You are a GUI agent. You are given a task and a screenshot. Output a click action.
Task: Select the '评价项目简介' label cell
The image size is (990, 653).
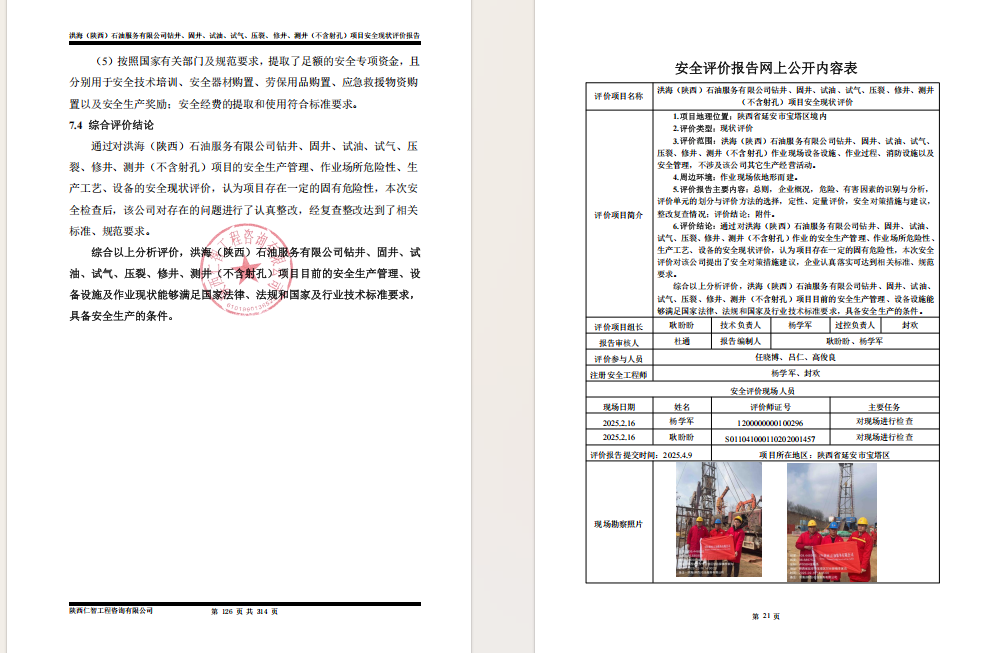(x=619, y=214)
